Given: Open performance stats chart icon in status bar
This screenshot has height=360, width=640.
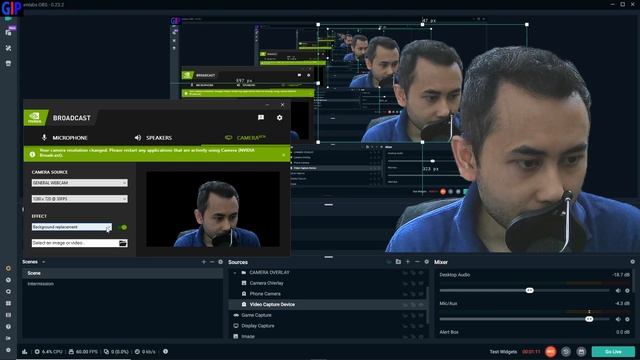Looking at the screenshot, I should pyautogui.click(x=24, y=351).
